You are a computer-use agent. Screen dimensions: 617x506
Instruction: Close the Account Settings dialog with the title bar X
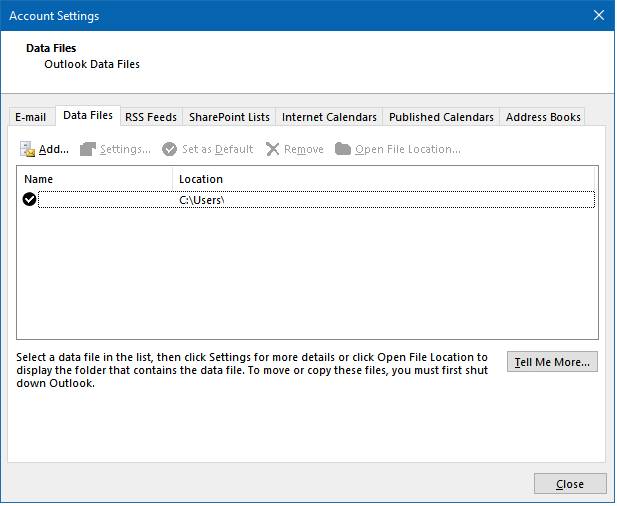pos(599,15)
